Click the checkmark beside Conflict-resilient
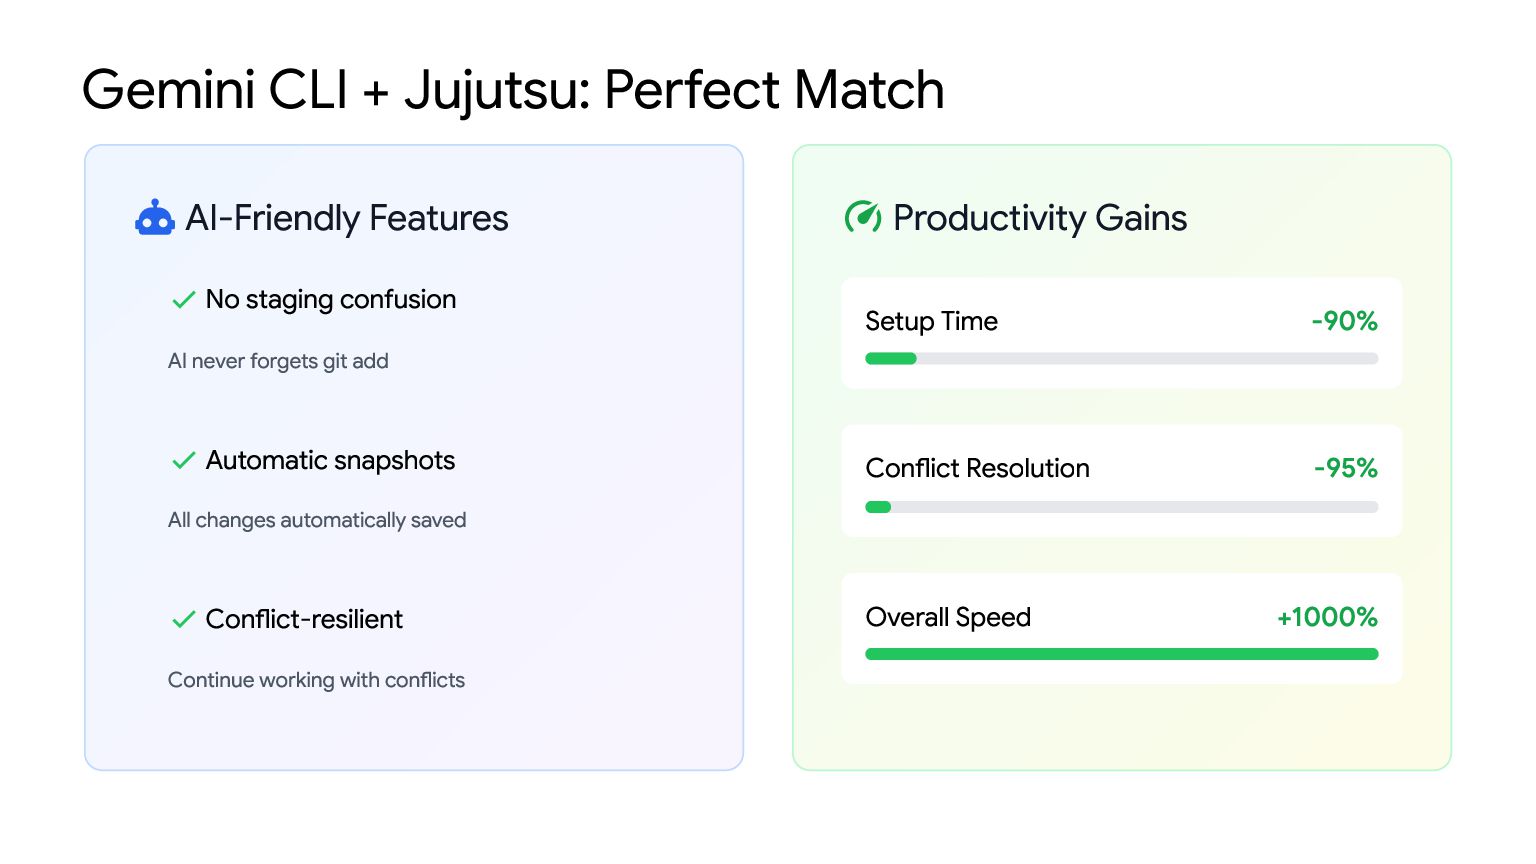1536x864 pixels. pyautogui.click(x=183, y=620)
